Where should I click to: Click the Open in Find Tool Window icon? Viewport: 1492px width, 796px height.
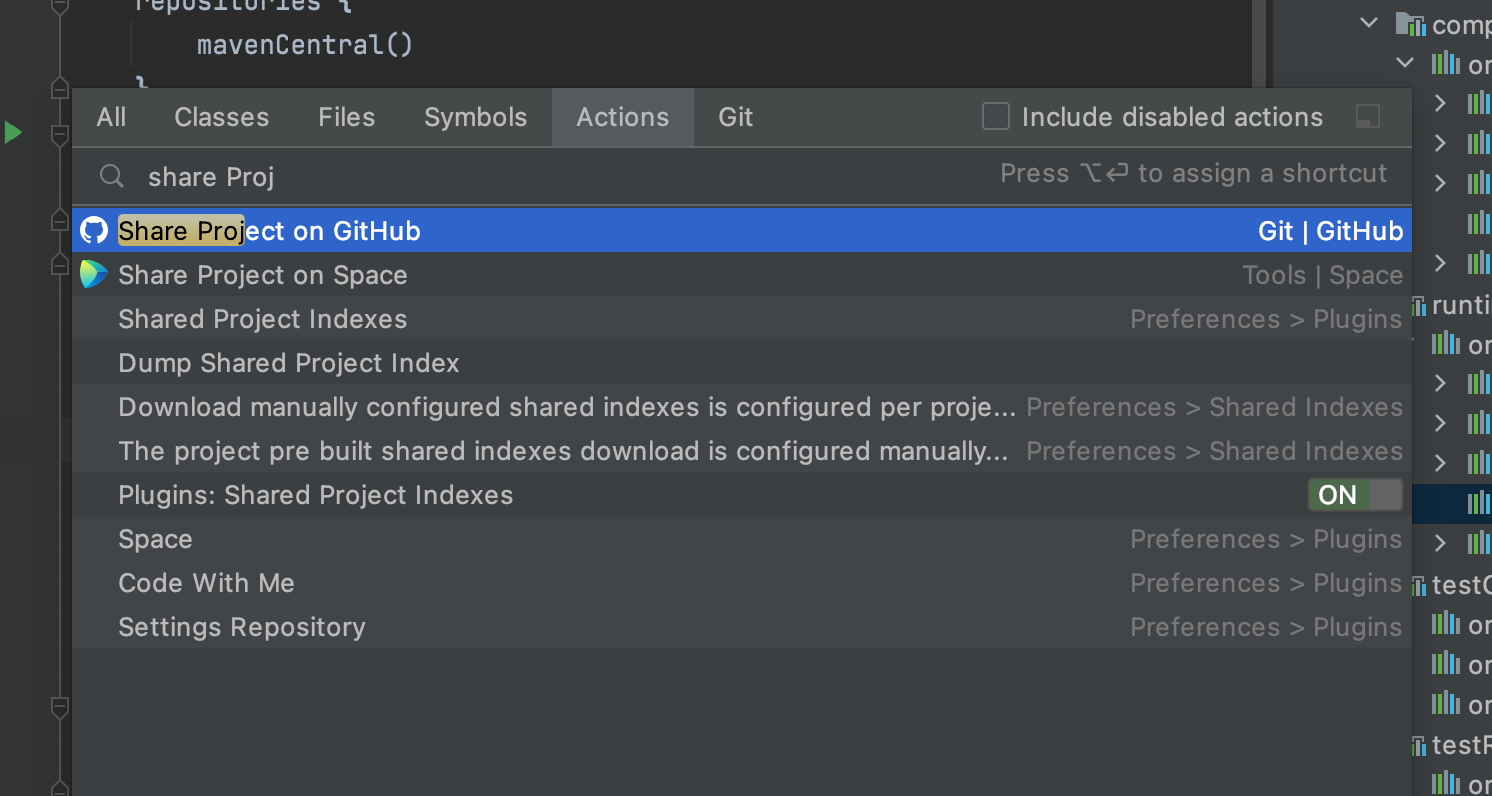(1368, 117)
